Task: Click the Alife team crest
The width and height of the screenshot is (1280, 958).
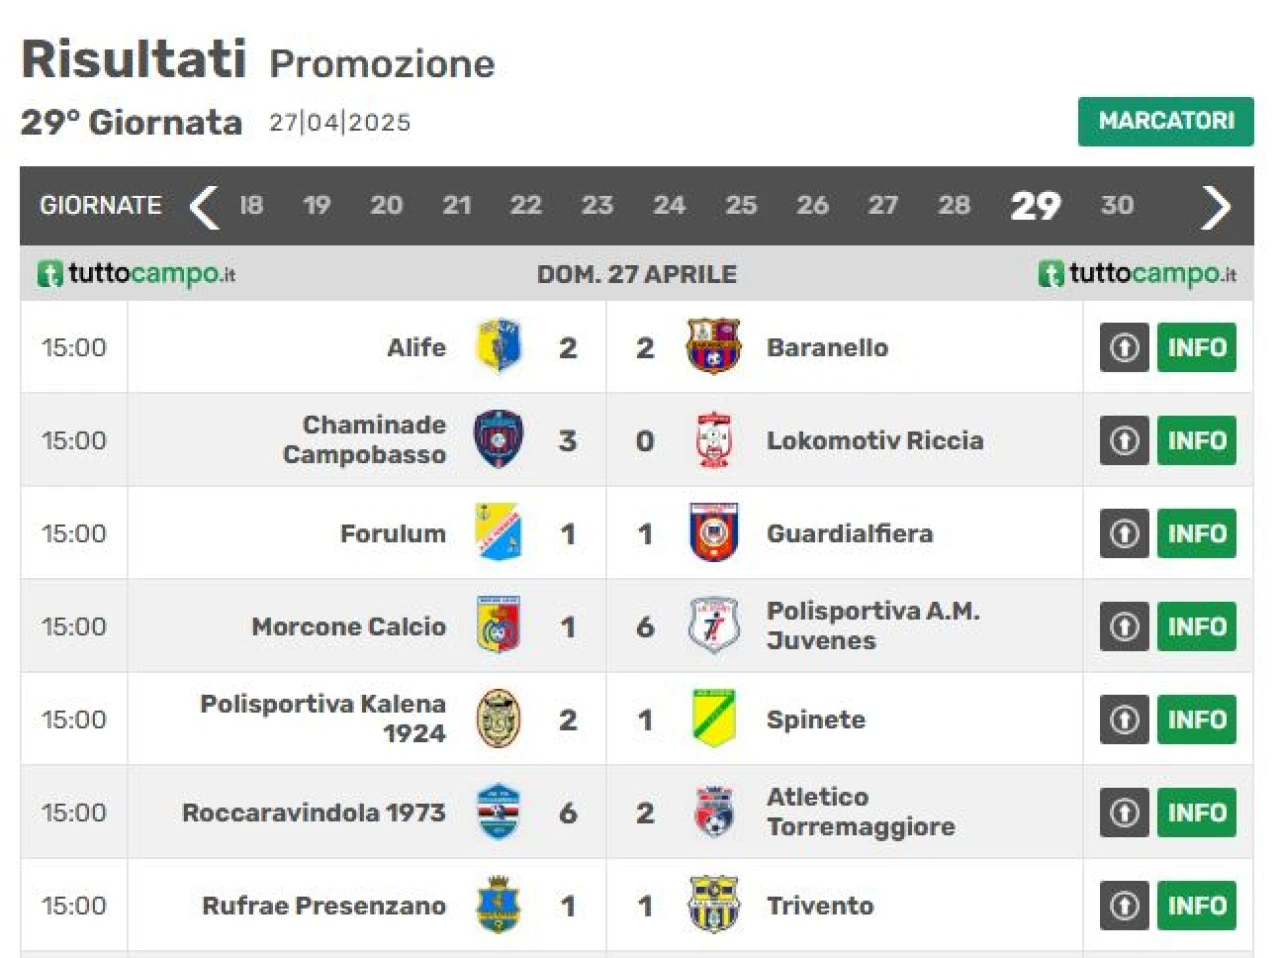Action: click(x=498, y=346)
